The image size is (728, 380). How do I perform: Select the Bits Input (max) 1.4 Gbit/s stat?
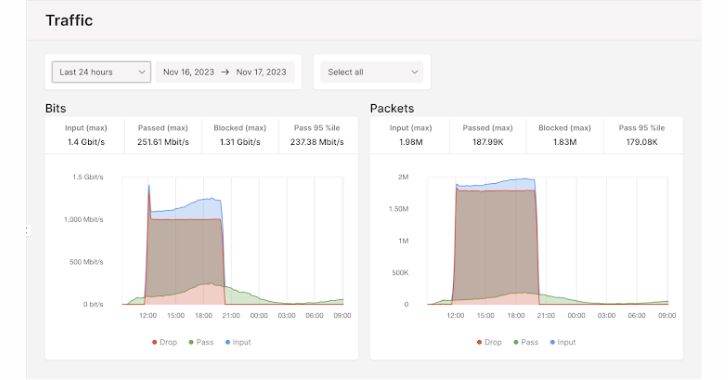click(x=86, y=135)
